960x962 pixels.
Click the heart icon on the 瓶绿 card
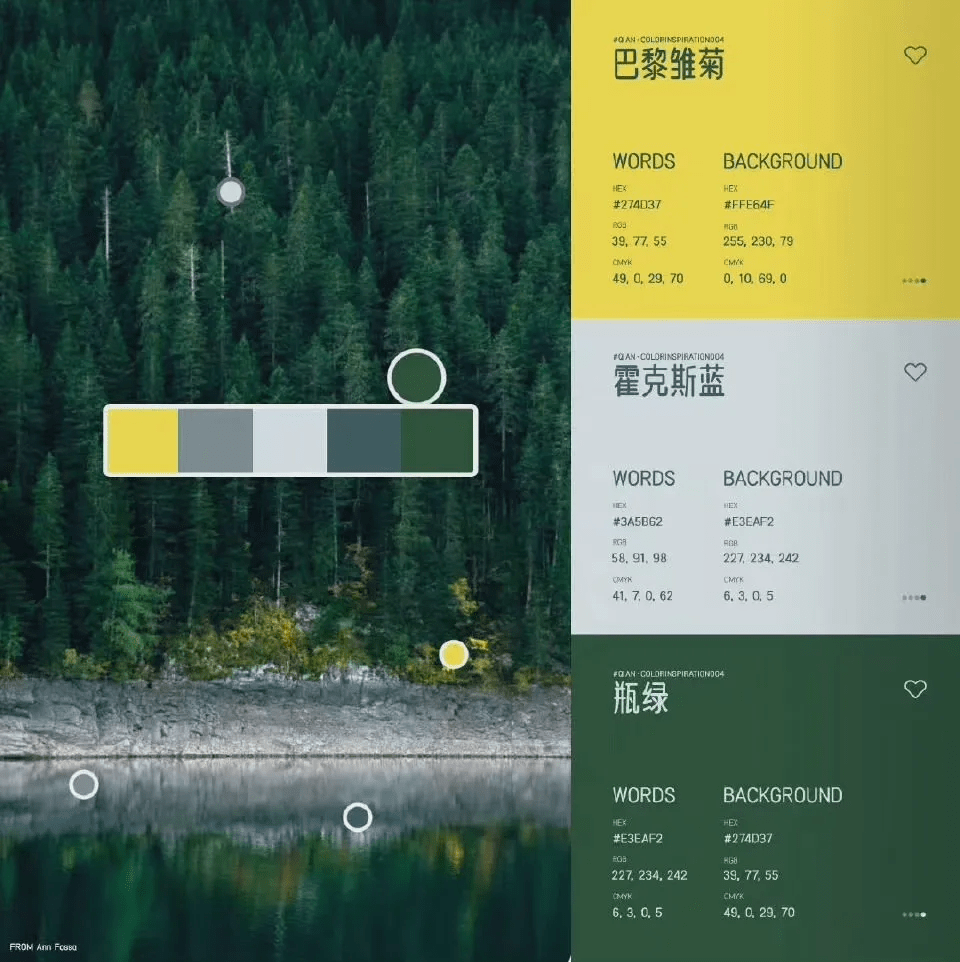(915, 689)
